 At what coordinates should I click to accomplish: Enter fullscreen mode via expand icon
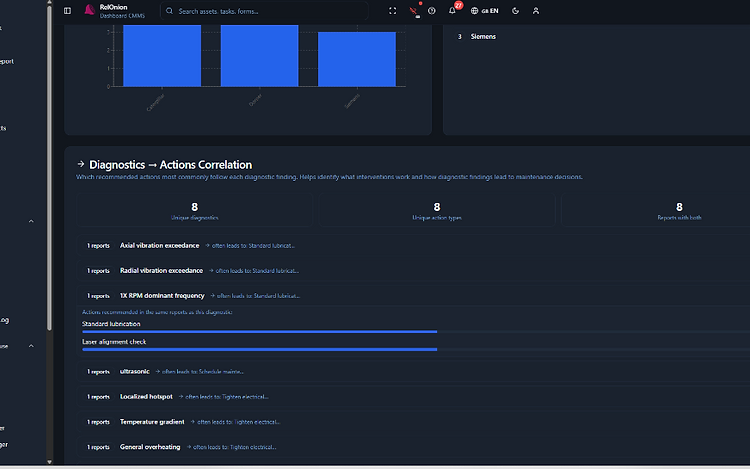tap(393, 11)
